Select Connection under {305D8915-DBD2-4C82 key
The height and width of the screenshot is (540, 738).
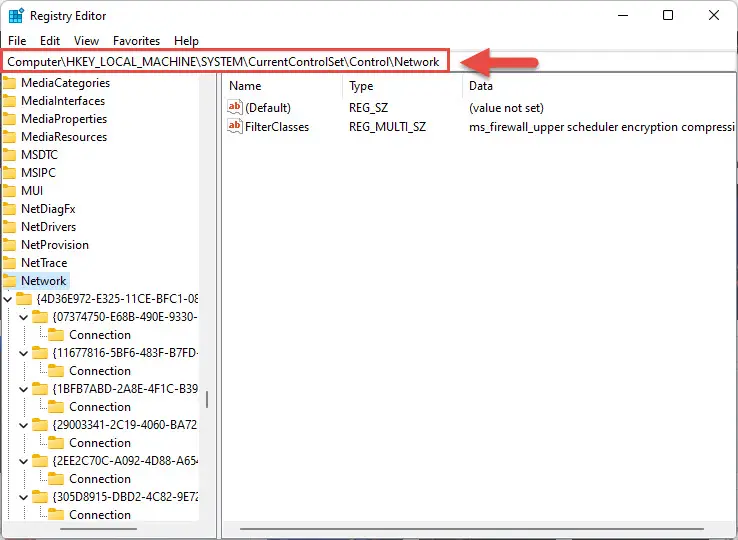tap(100, 515)
